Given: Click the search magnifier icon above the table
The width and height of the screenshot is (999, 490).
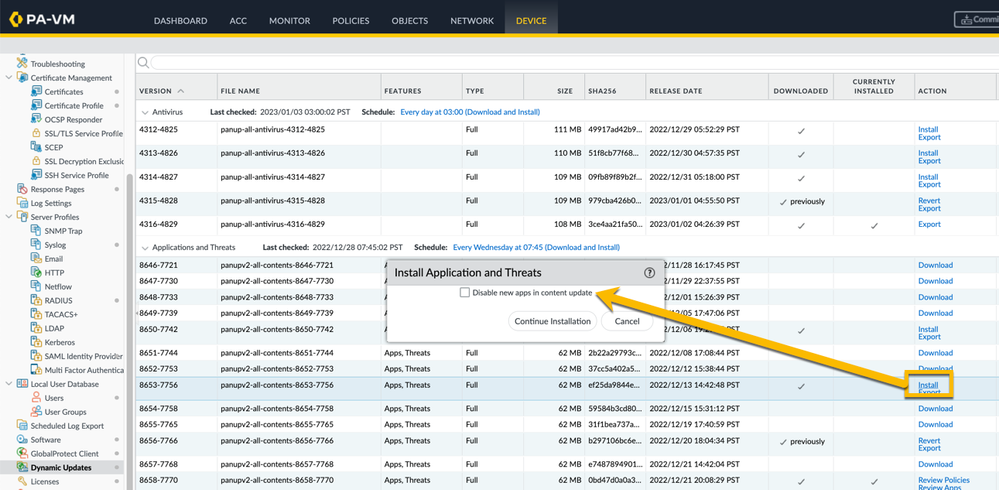Looking at the screenshot, I should [x=144, y=63].
